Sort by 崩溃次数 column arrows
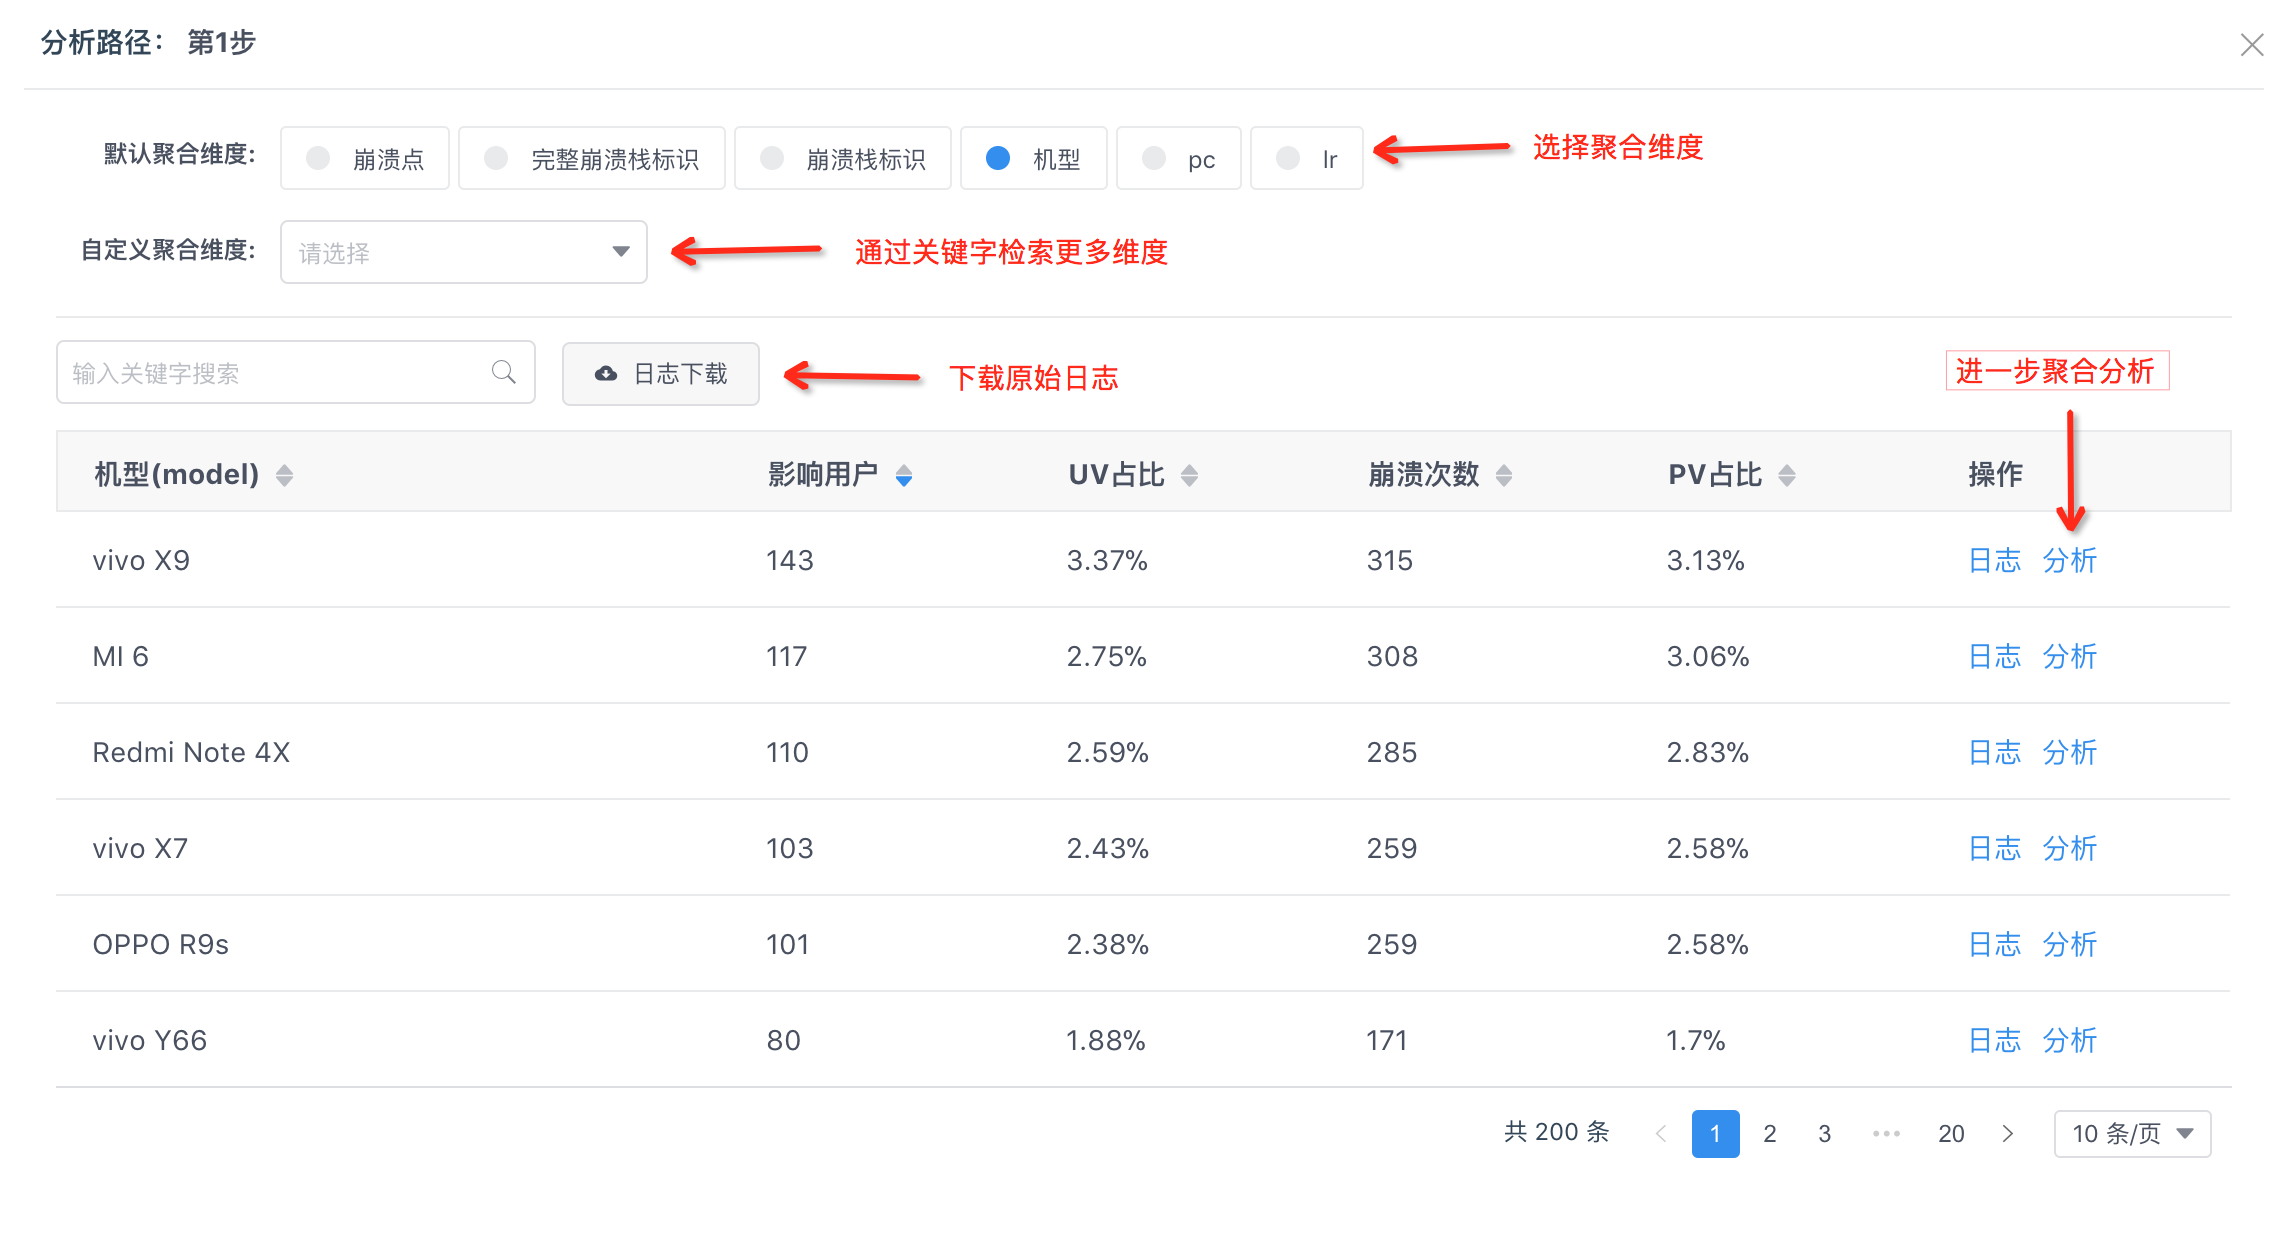 pyautogui.click(x=1504, y=475)
